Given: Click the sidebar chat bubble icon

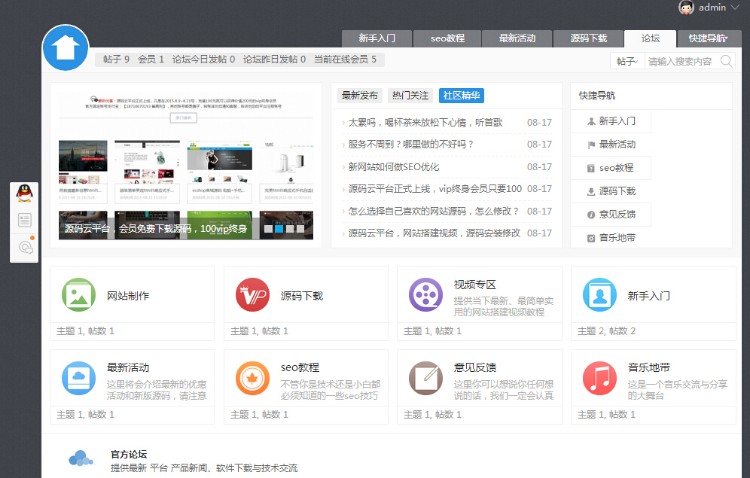Looking at the screenshot, I should [25, 247].
